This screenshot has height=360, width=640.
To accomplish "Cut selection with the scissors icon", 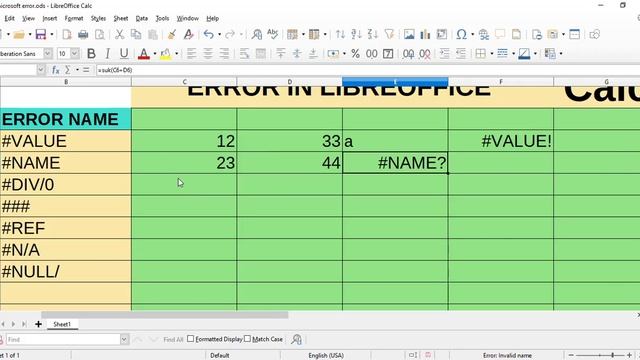I will (119, 34).
